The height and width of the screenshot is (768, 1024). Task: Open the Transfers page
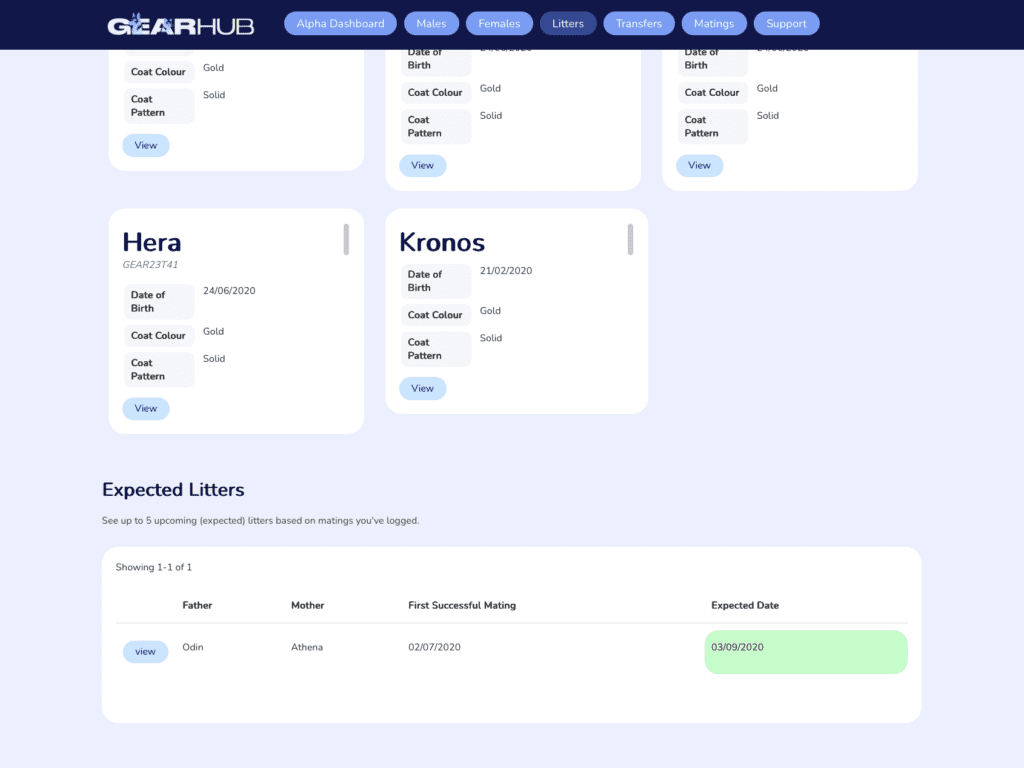coord(639,24)
